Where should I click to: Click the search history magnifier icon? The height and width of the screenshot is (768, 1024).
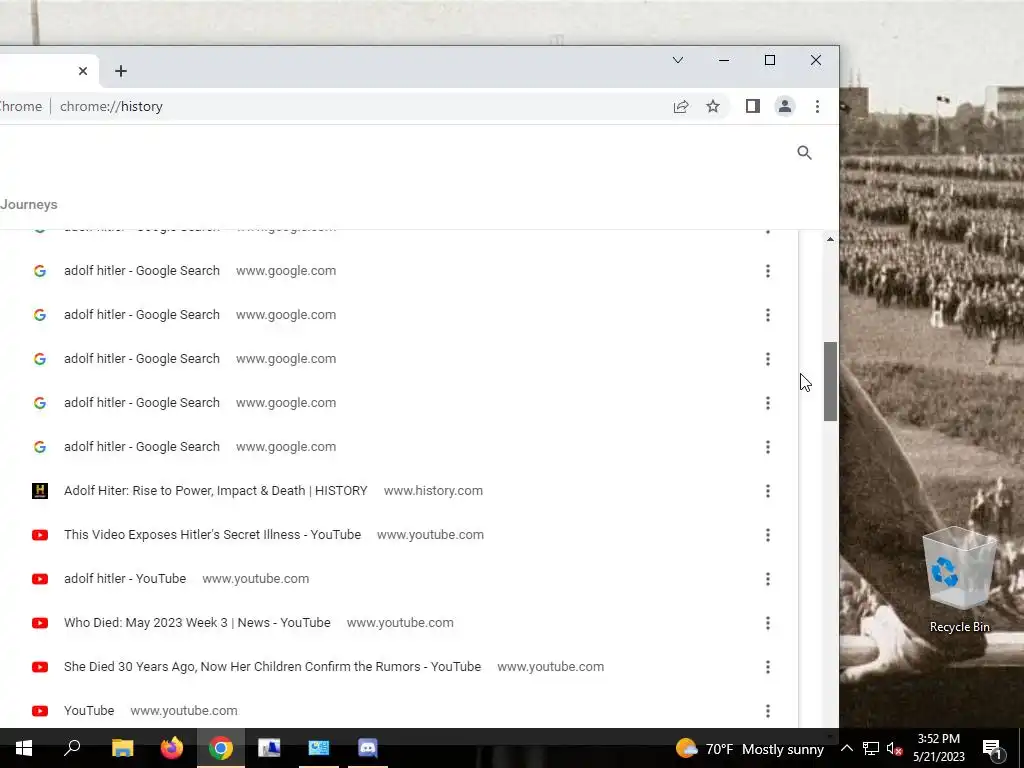(805, 153)
